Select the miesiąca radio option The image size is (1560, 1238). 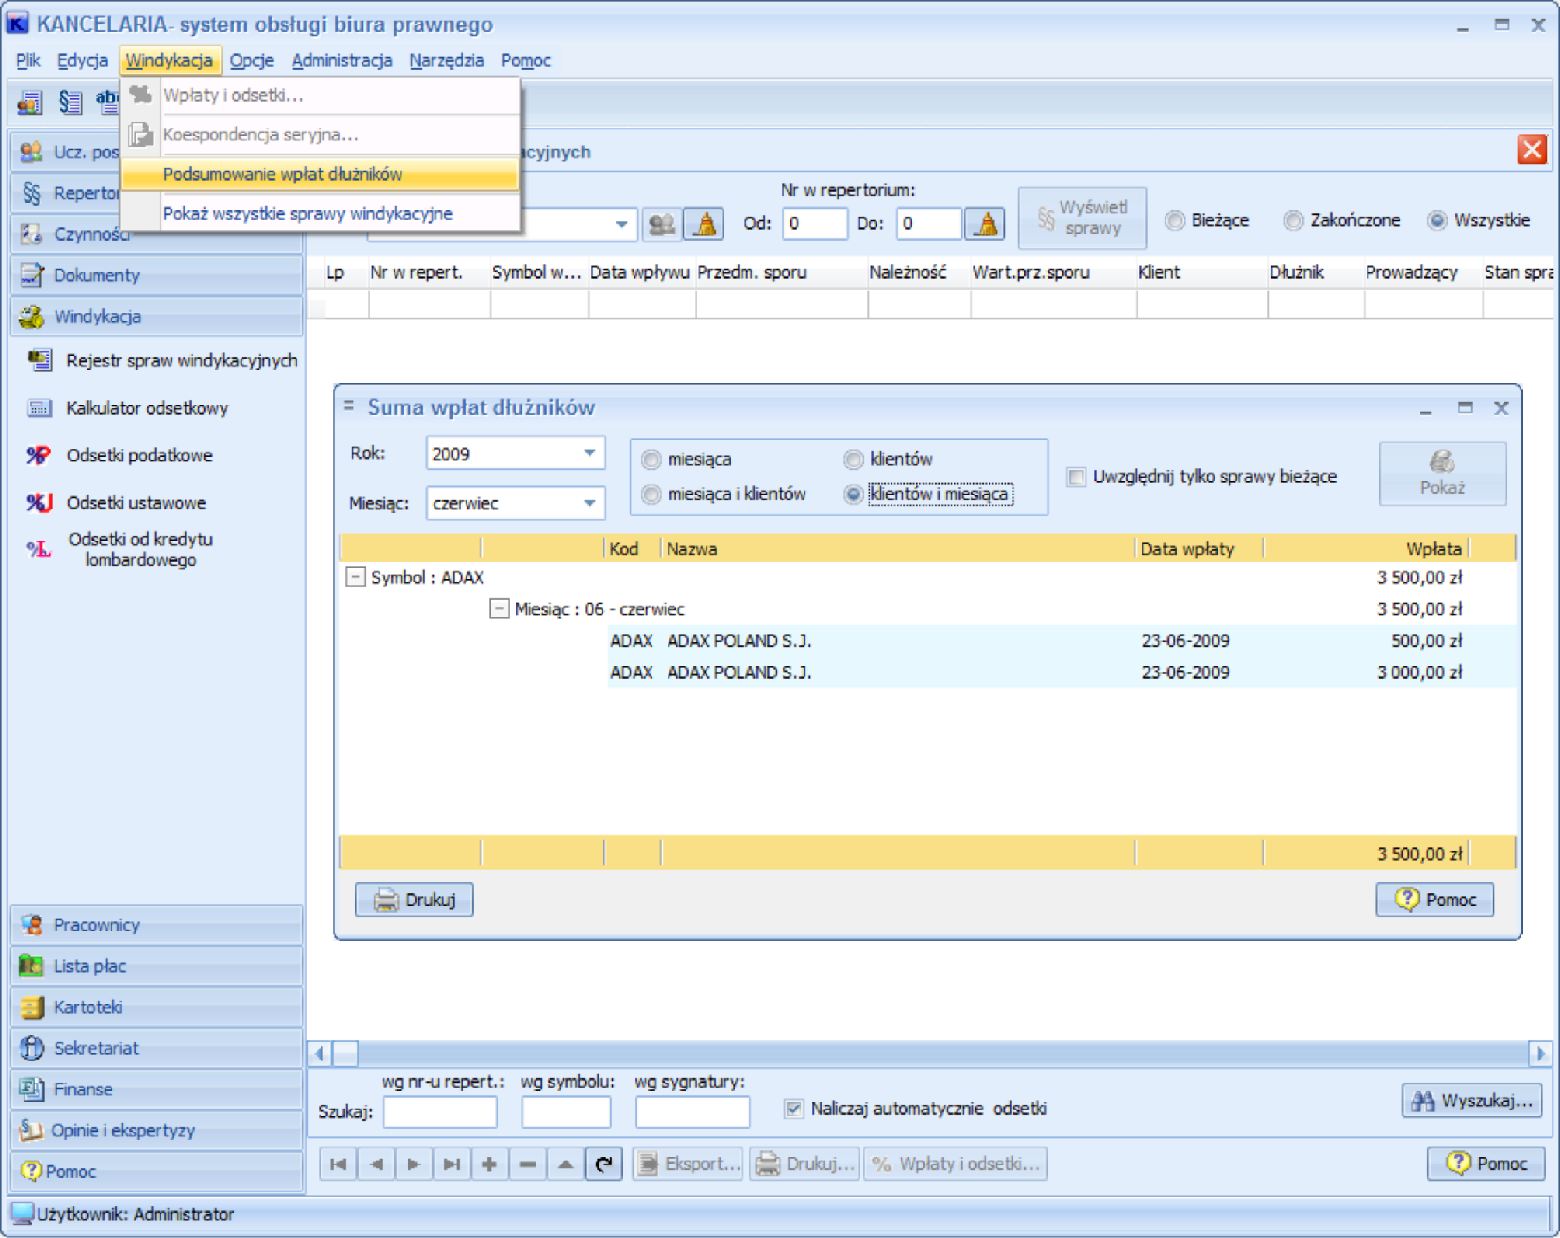coord(652,460)
